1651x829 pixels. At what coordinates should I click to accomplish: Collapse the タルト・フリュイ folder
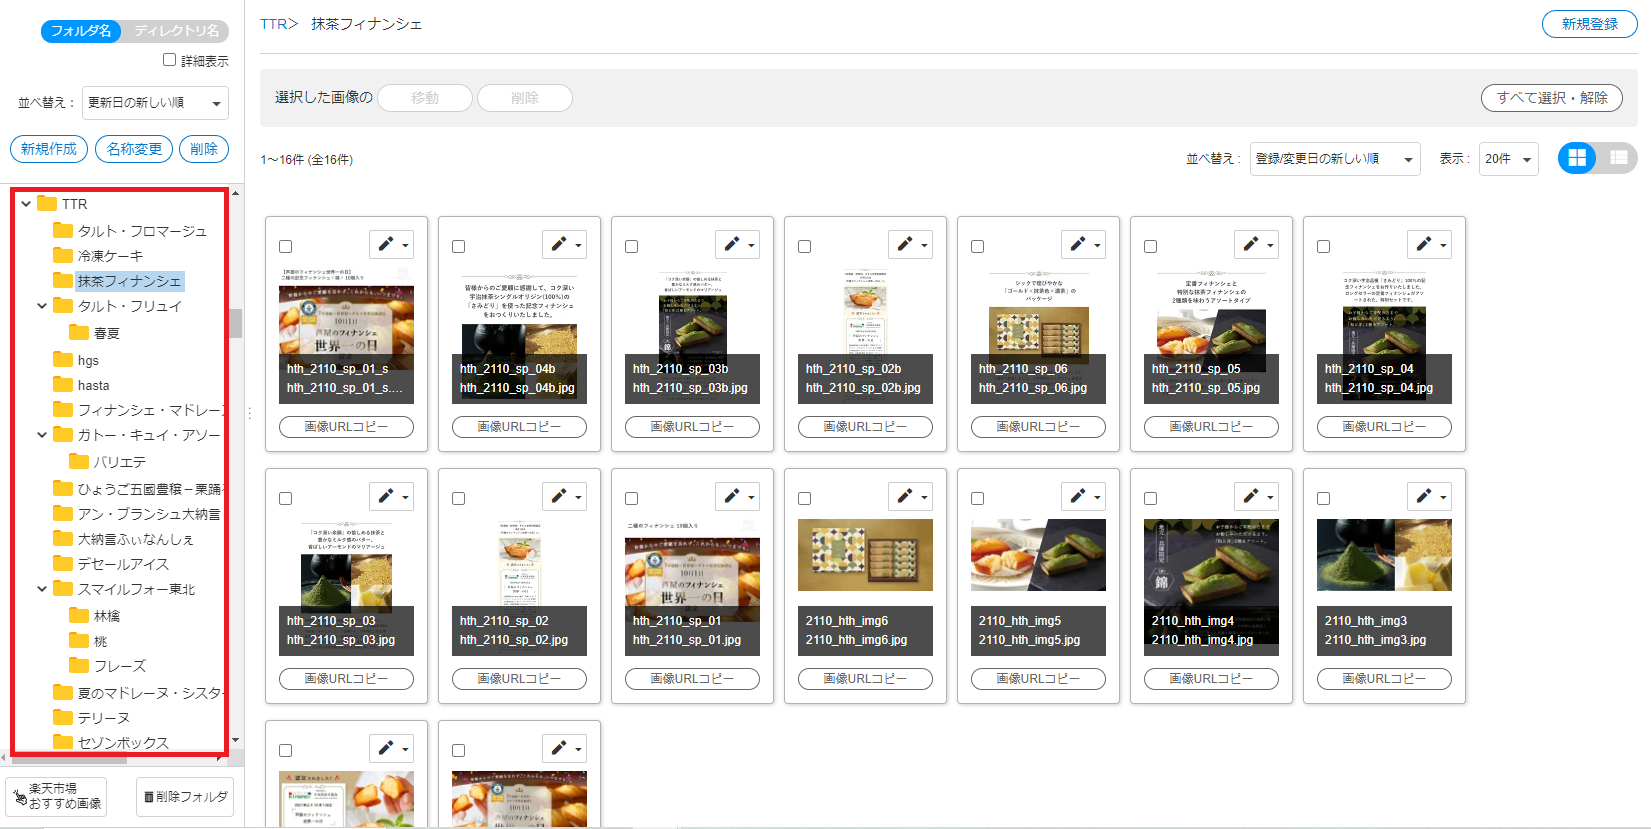pos(42,306)
